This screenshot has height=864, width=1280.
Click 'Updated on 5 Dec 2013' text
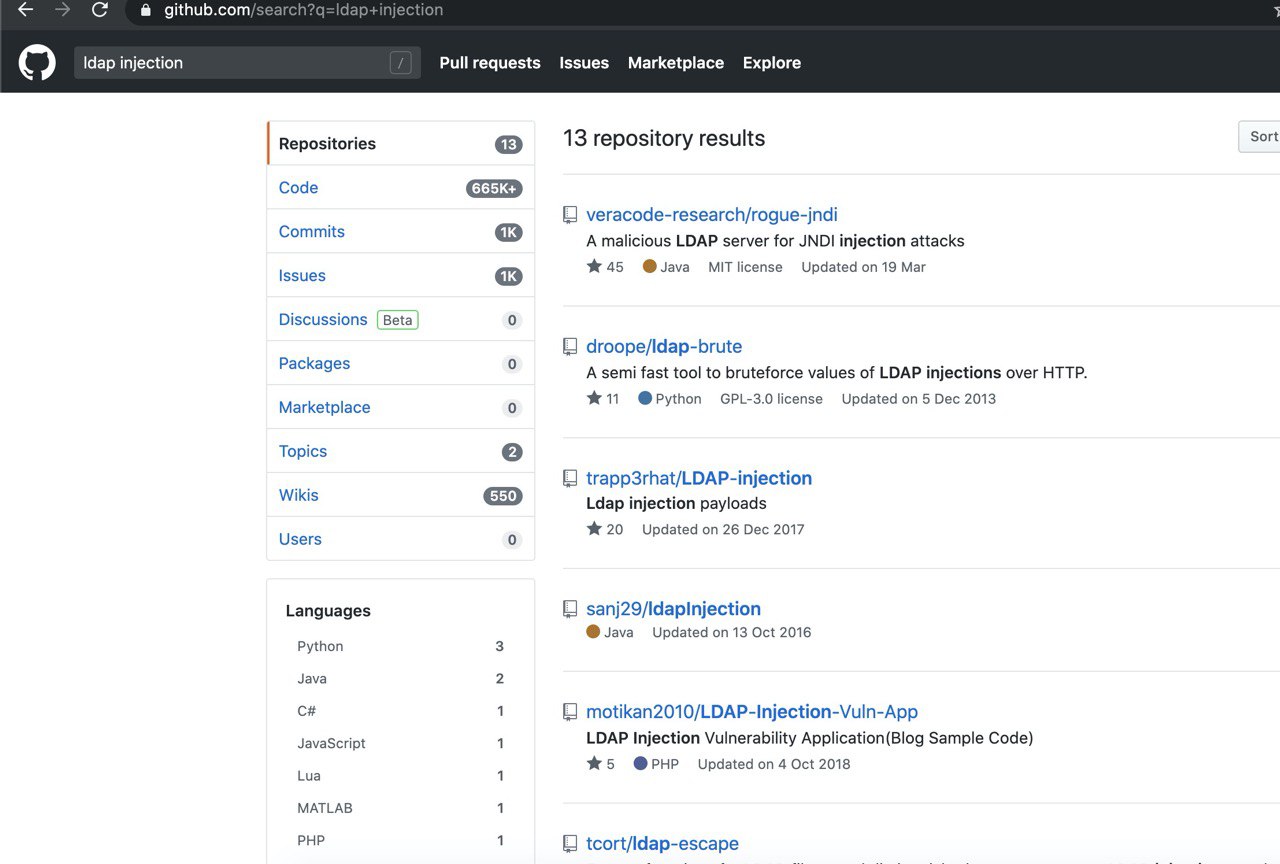coord(918,398)
